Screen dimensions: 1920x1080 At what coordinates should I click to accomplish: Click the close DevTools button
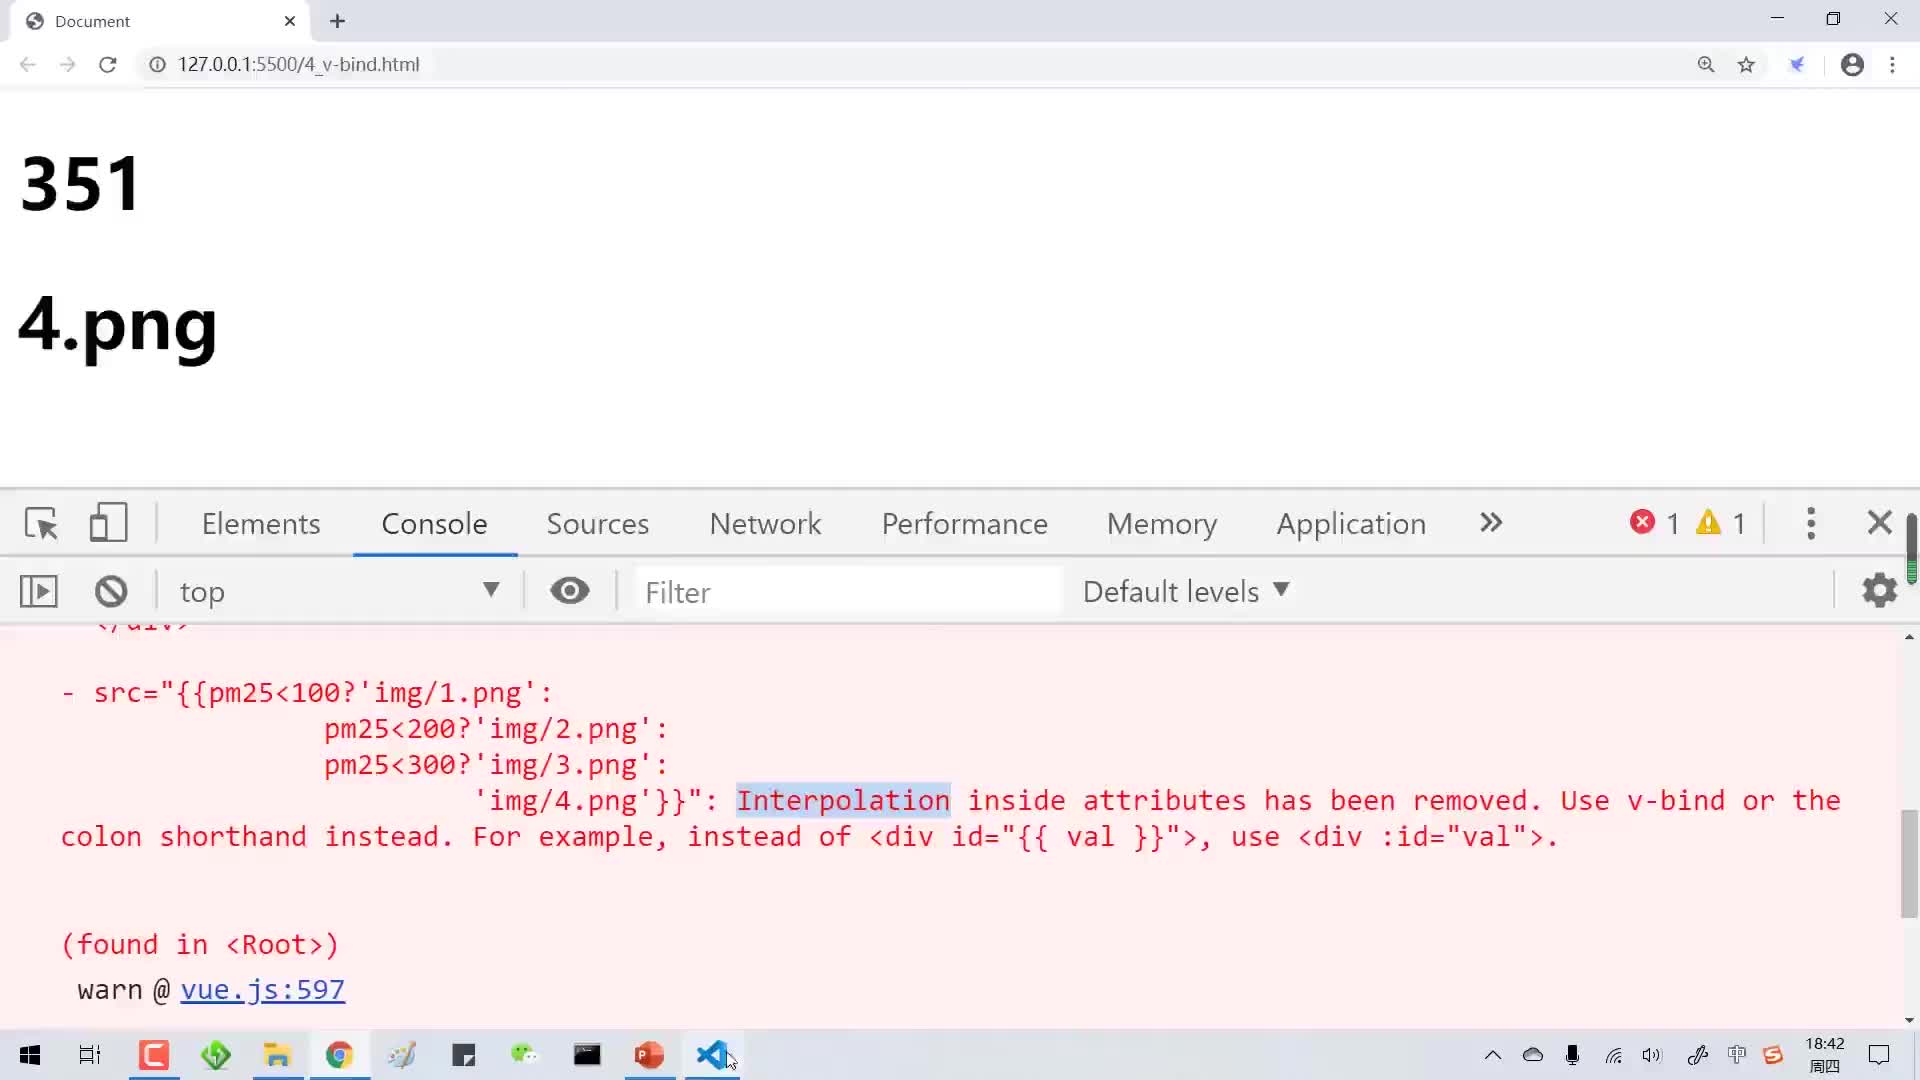[1880, 522]
